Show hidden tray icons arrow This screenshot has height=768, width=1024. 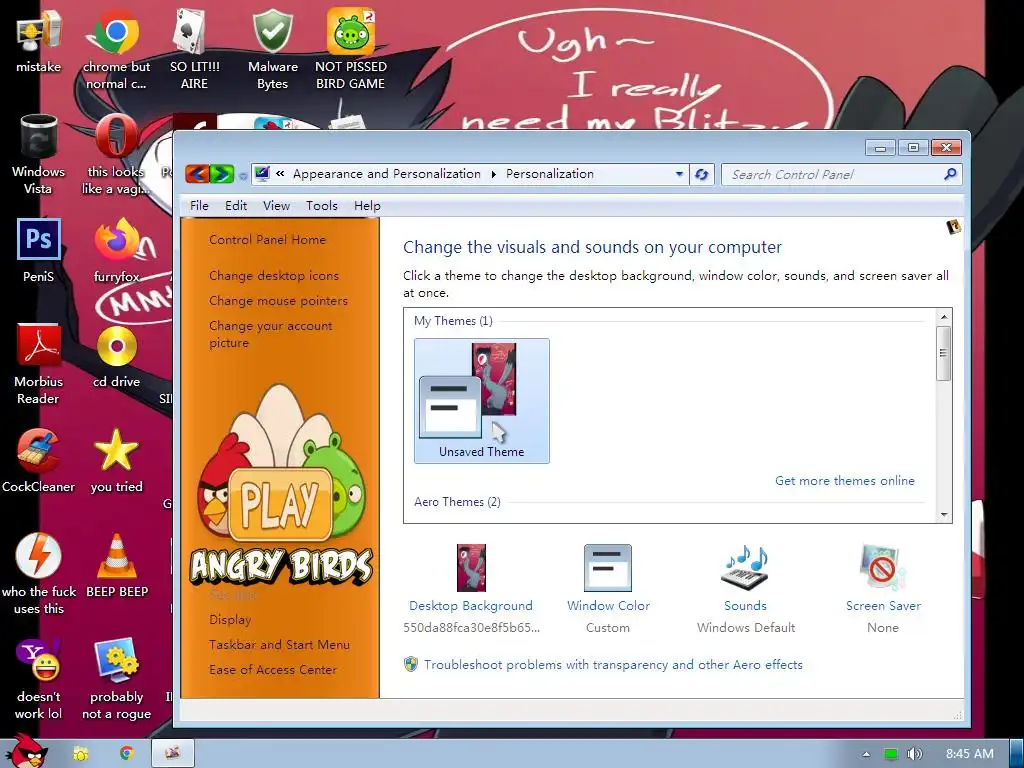[x=866, y=754]
